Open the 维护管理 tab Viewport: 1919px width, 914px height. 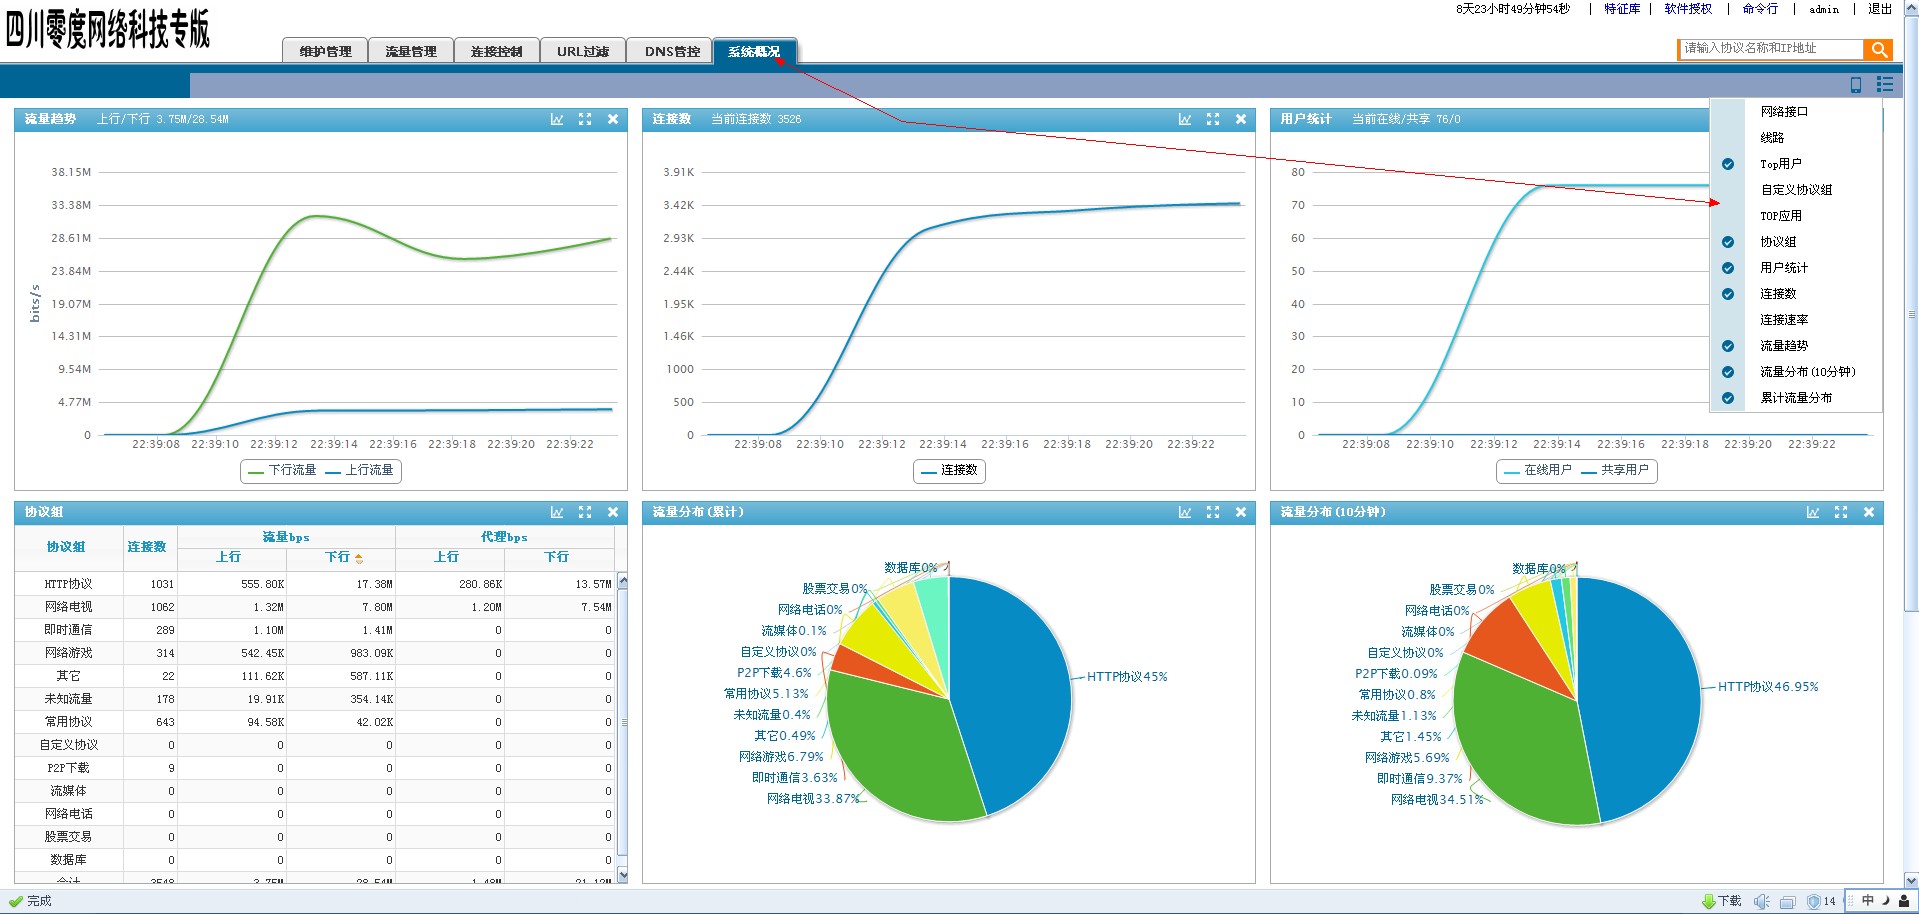click(x=325, y=51)
